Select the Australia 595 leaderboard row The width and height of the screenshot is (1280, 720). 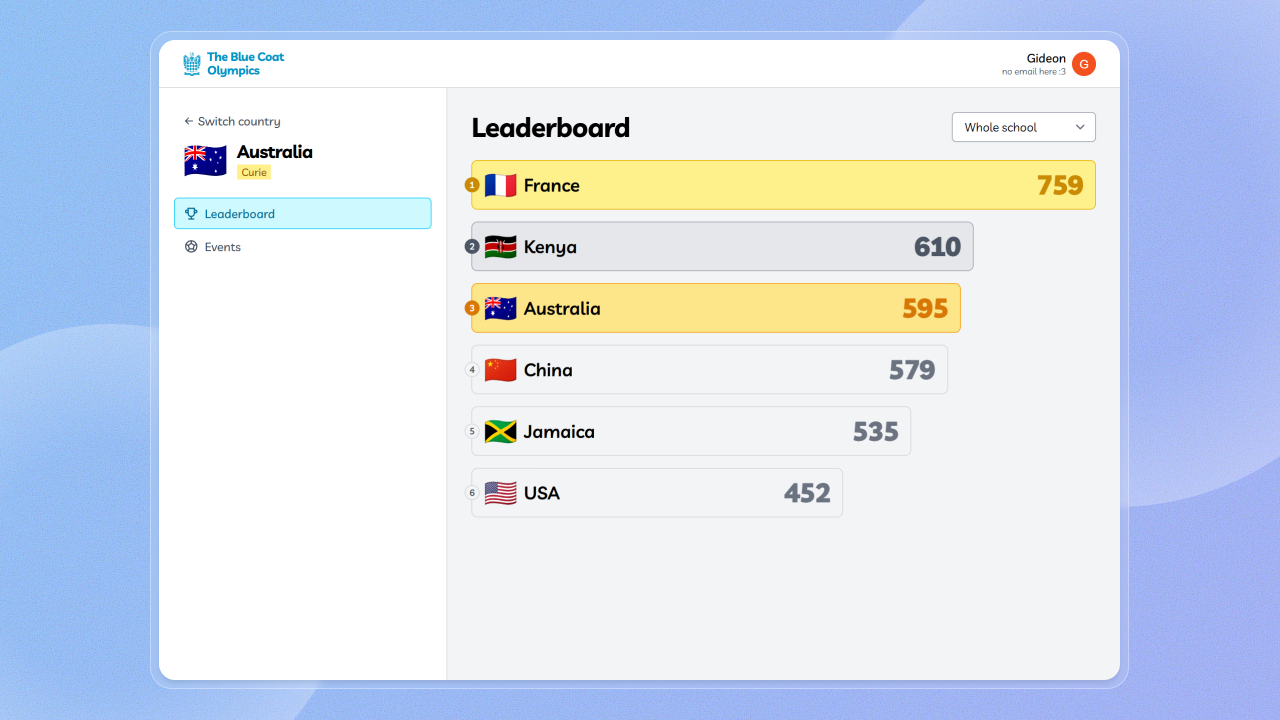click(x=715, y=308)
